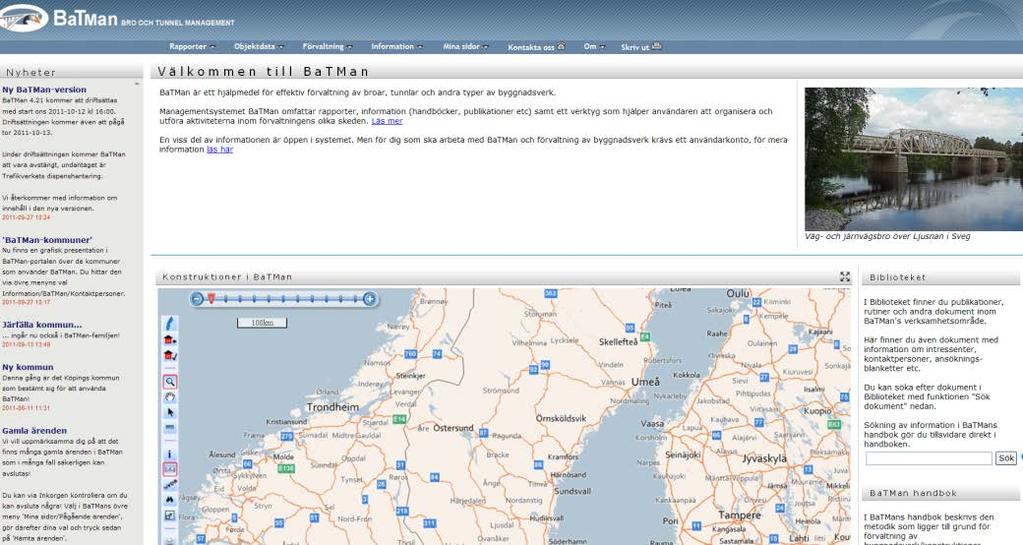Click the photo caption 'Väg- och järnvägsbro över Ljusnan'
The width and height of the screenshot is (1023, 545).
[887, 236]
